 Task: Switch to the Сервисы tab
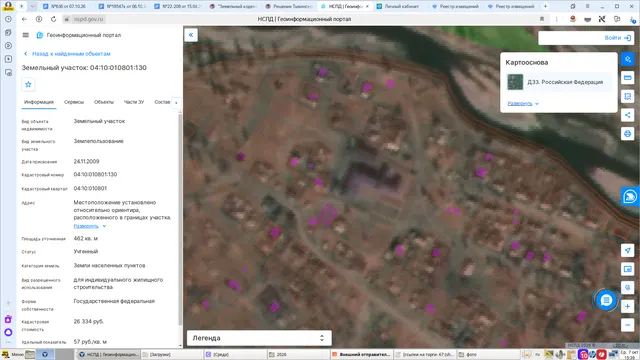coord(74,102)
